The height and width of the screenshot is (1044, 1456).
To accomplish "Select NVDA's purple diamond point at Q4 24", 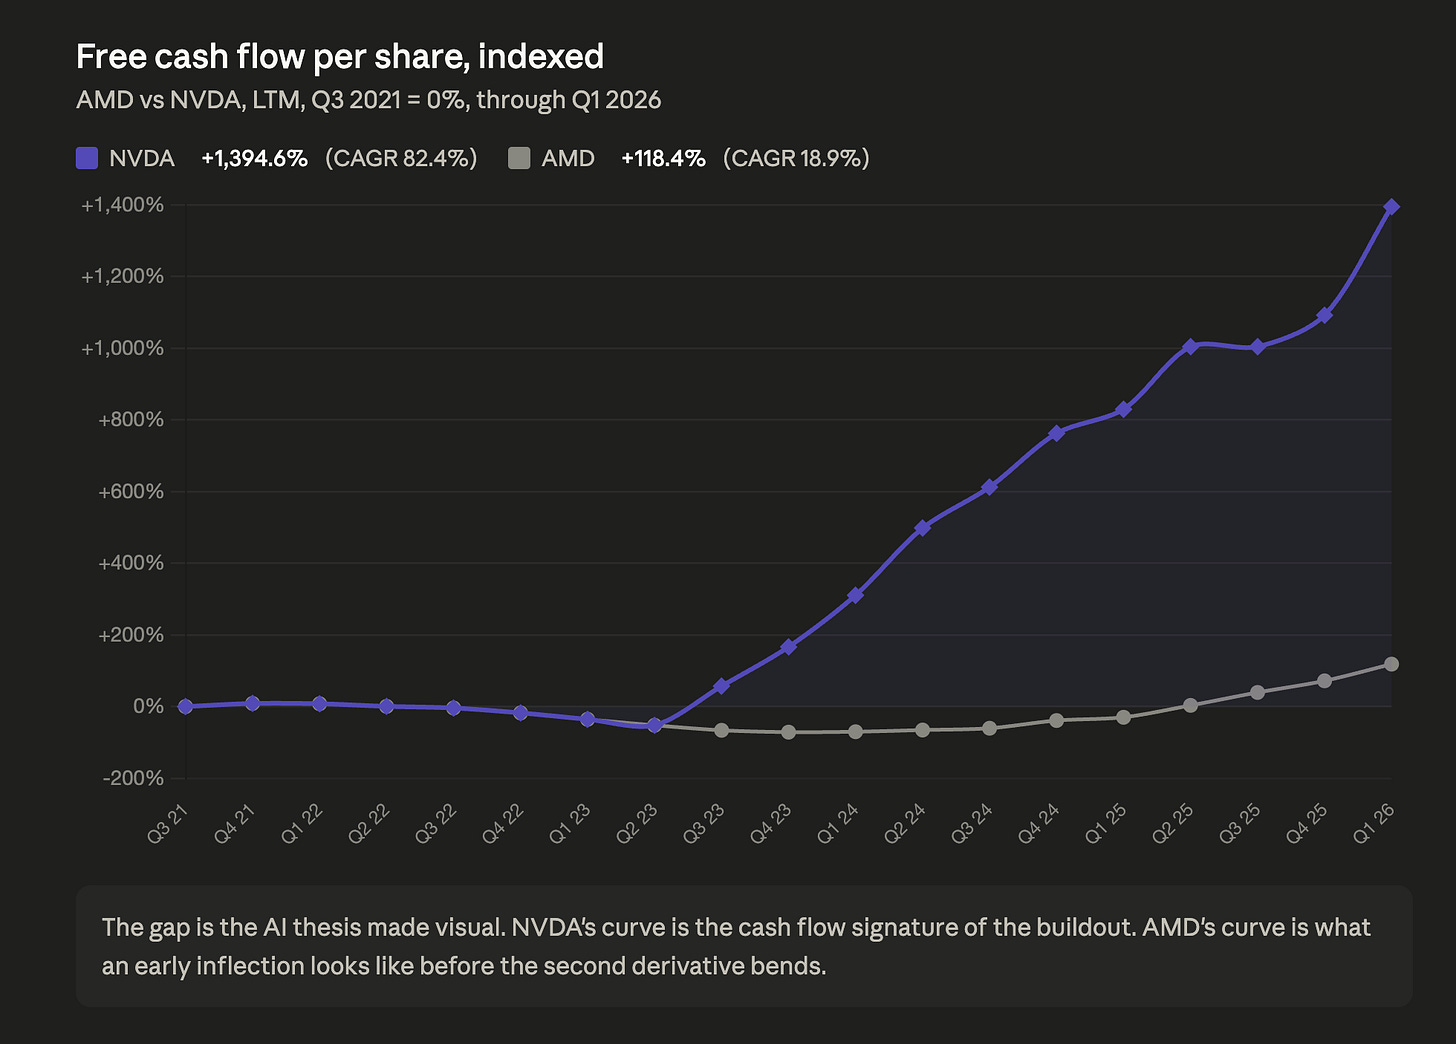I will (x=1057, y=433).
